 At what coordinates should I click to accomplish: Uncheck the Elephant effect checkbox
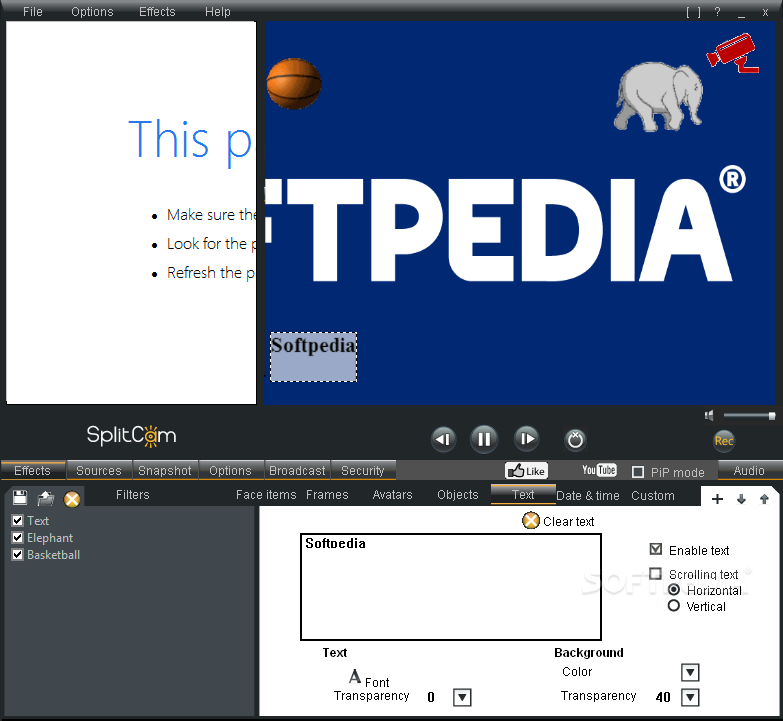point(17,537)
